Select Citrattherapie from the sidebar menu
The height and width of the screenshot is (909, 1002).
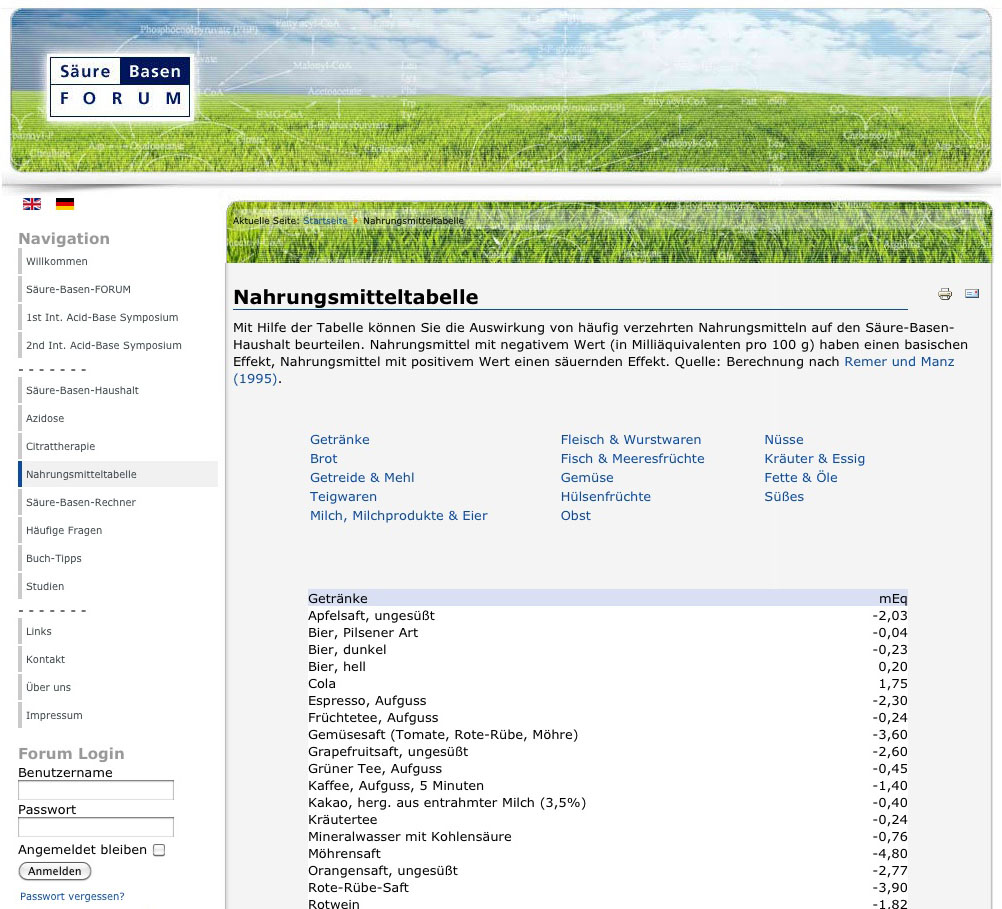click(61, 446)
